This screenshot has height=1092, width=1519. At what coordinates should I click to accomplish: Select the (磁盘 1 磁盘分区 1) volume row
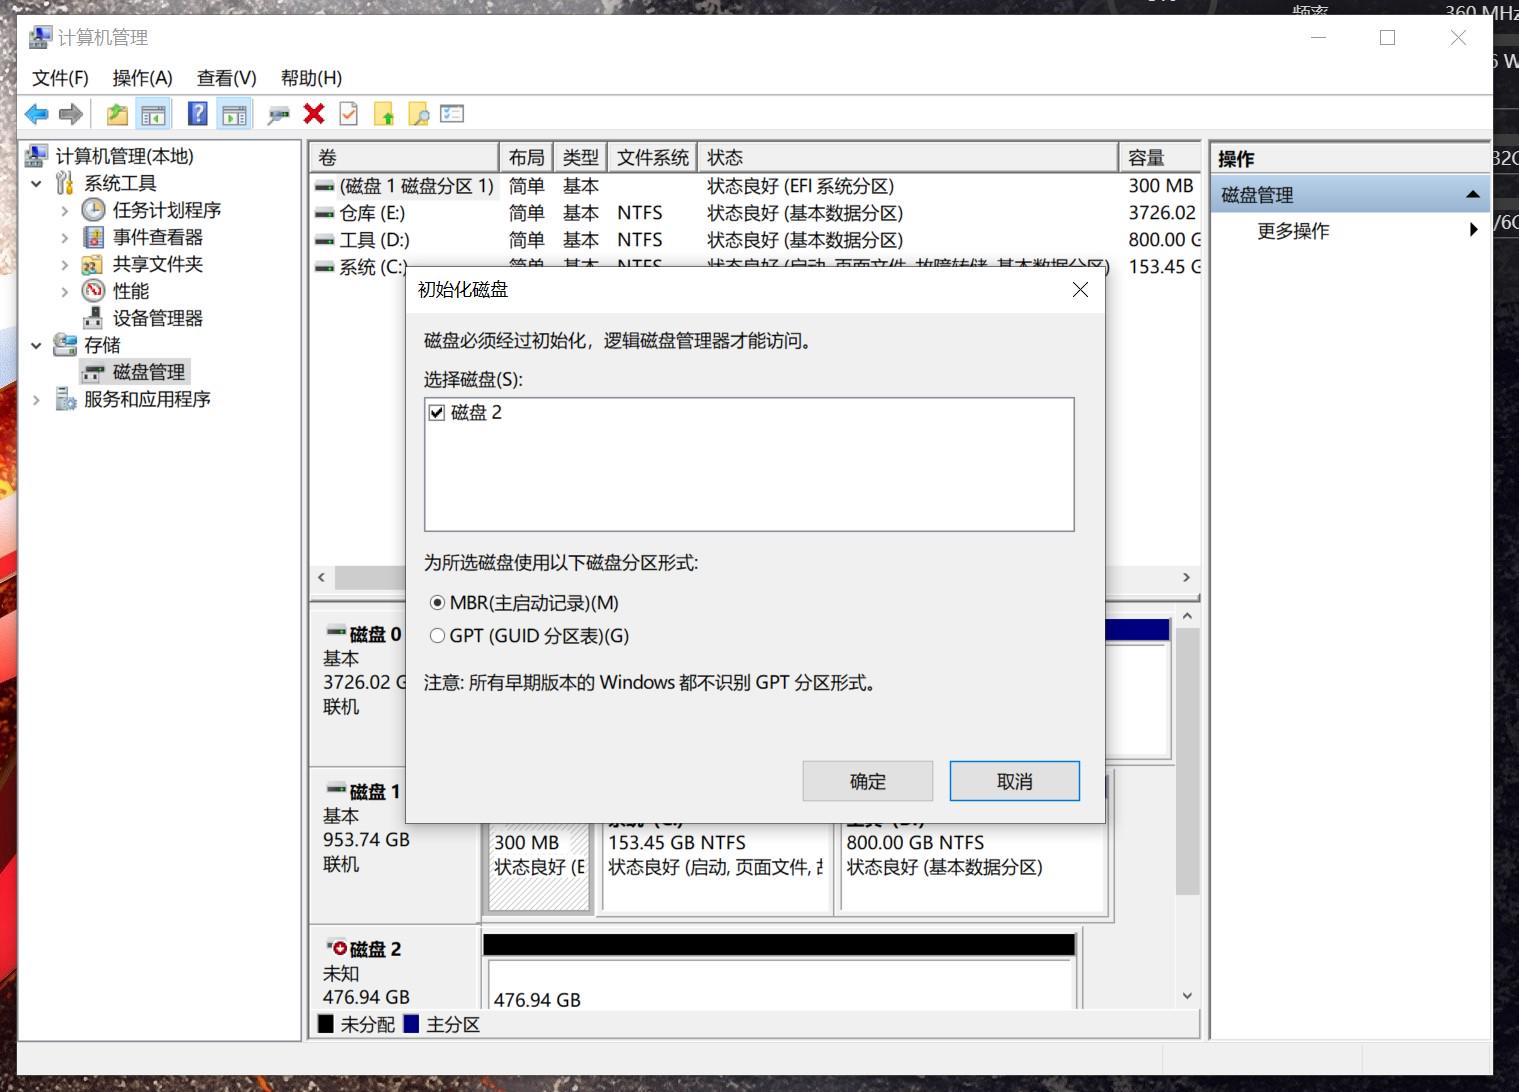point(756,186)
